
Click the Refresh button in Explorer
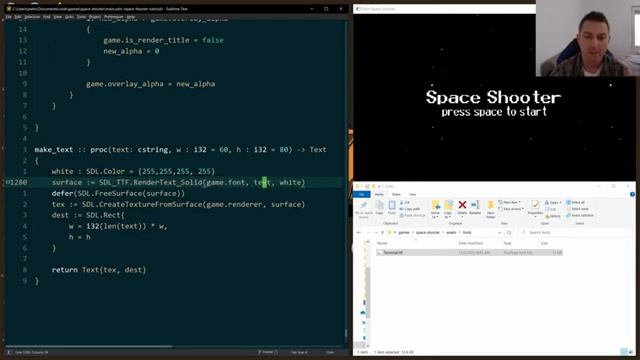509,232
